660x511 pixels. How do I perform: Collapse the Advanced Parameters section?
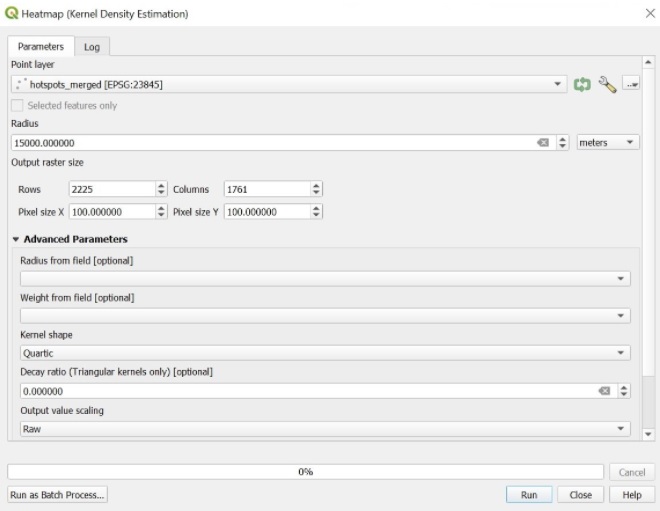[16, 240]
